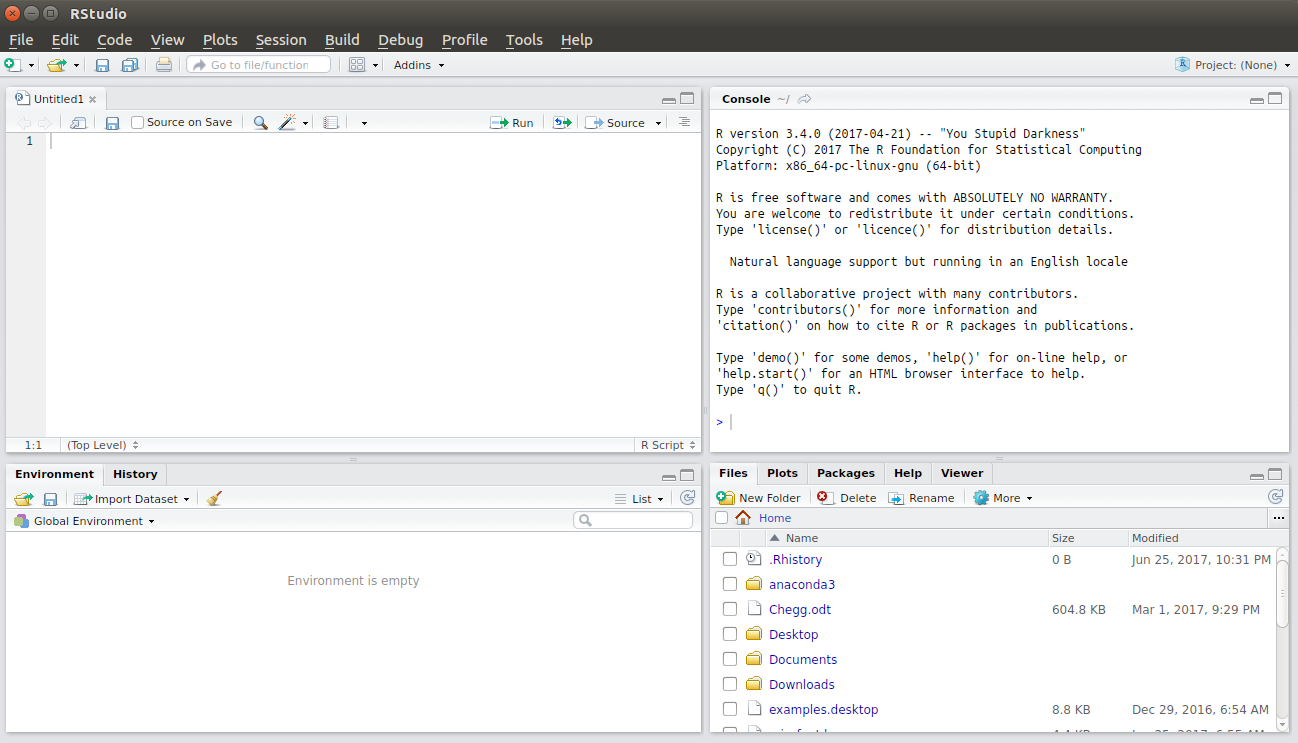Screen dimensions: 1298x743
Task: Open the Global Environment dropdown
Action: (x=85, y=521)
